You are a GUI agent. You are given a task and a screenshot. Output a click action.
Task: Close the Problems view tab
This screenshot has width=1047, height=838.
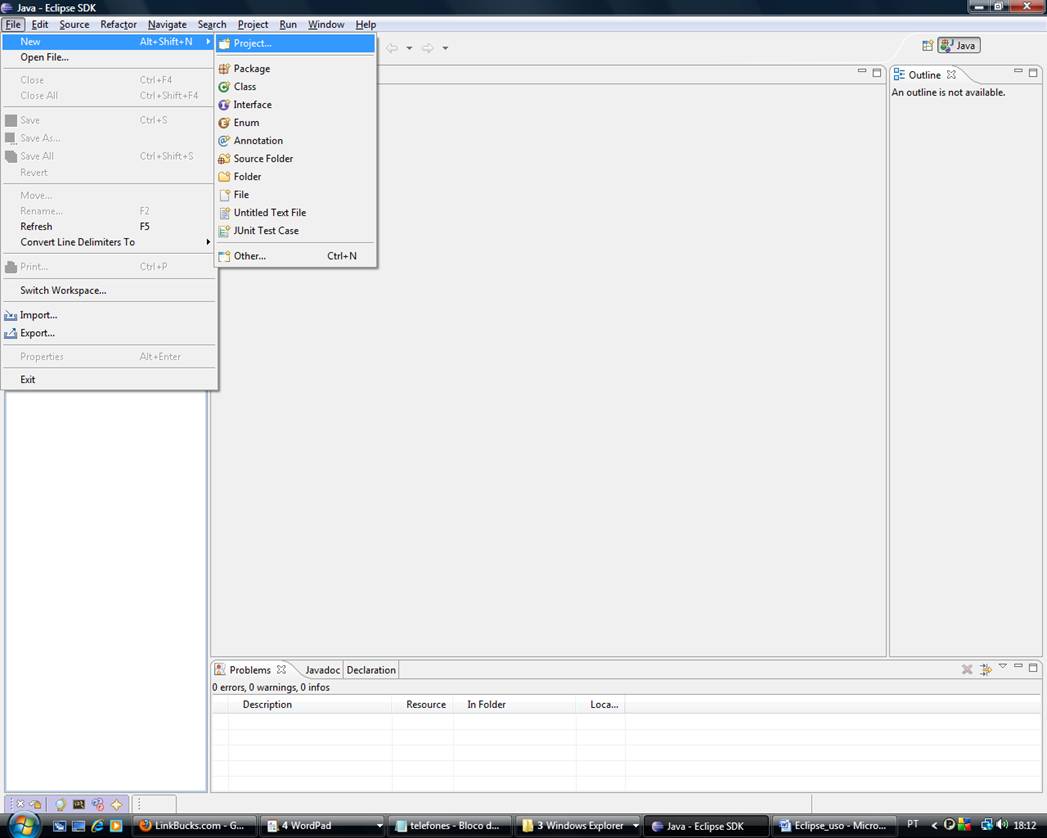click(x=281, y=669)
